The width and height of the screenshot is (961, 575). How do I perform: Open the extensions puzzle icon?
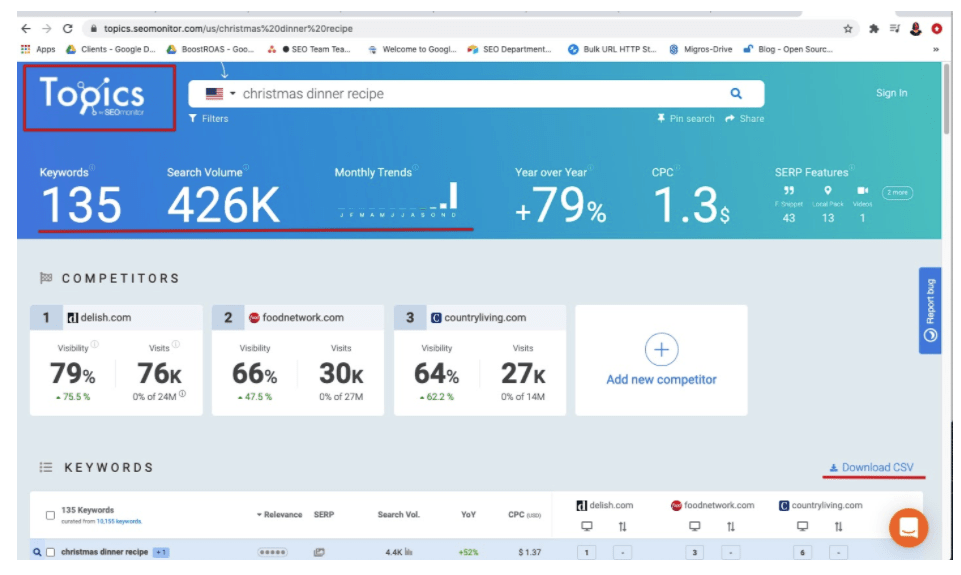[x=874, y=29]
